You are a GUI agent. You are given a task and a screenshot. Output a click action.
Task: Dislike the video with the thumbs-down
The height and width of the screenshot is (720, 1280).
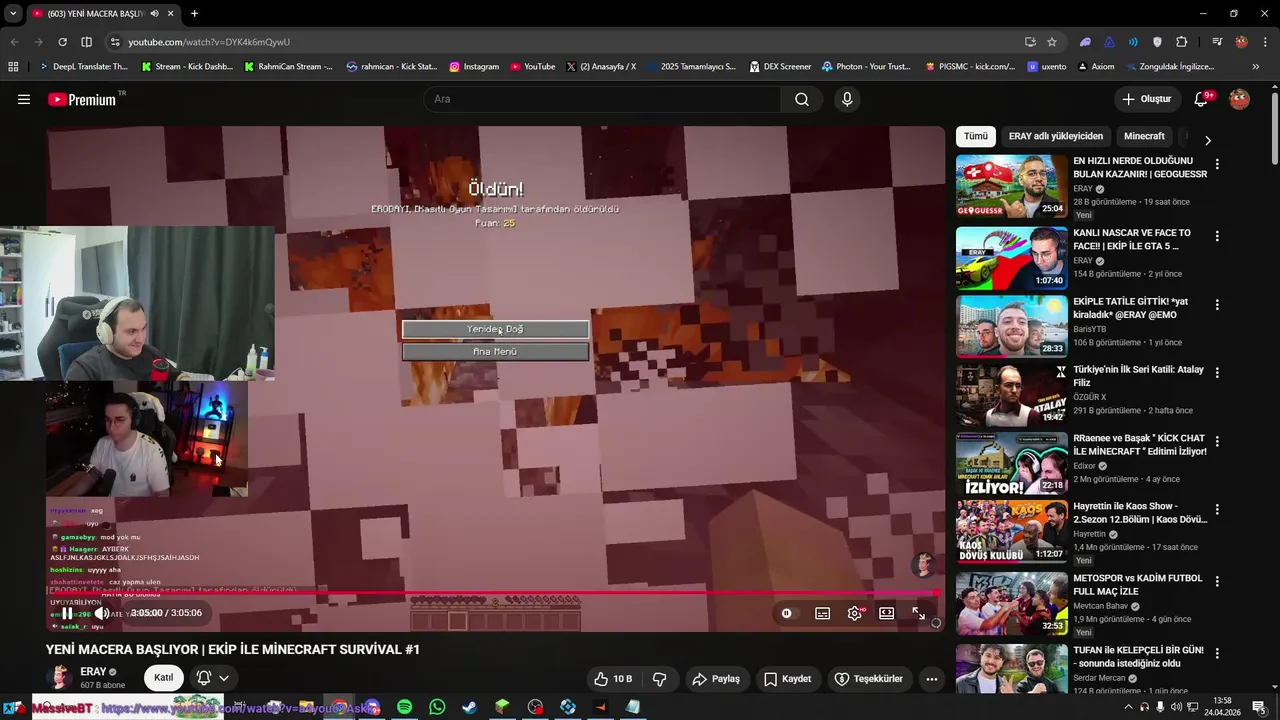pyautogui.click(x=659, y=679)
